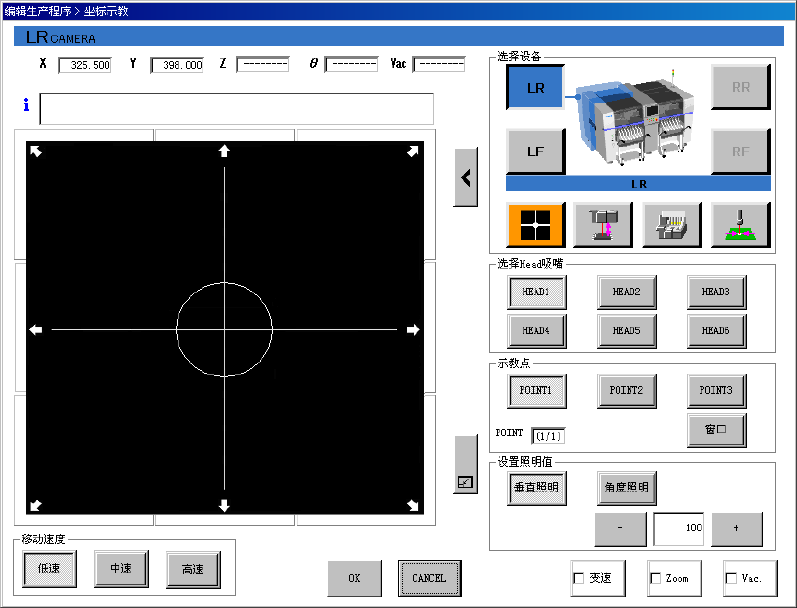The image size is (797, 608).
Task: Jog the camera up with the up arrow
Action: (224, 151)
